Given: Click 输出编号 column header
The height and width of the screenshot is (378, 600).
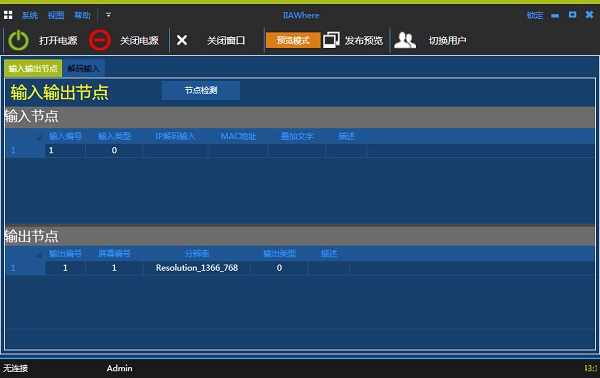Looking at the screenshot, I should coord(65,254).
